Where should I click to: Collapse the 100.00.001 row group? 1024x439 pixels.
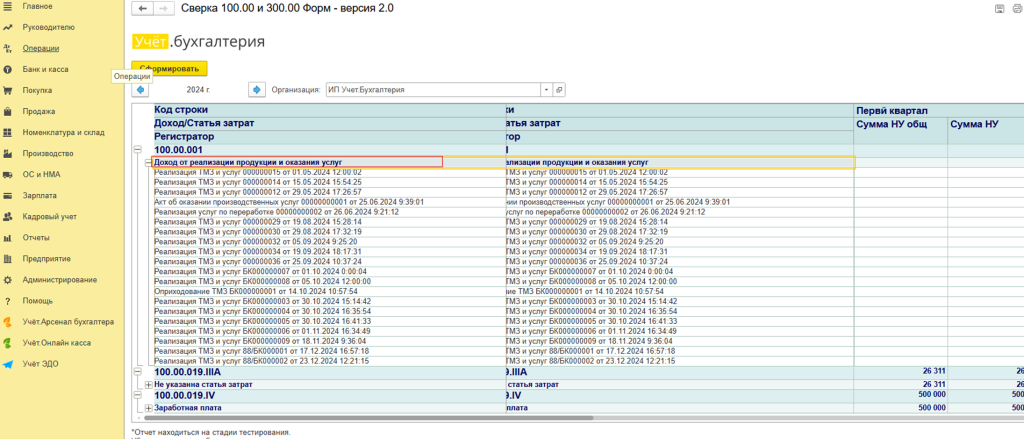click(139, 150)
